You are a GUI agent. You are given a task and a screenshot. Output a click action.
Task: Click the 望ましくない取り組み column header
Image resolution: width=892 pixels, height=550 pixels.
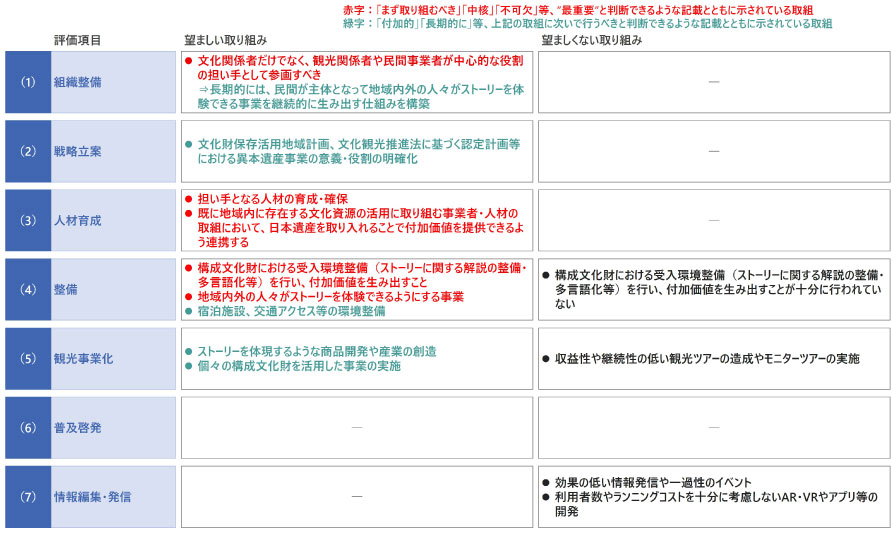coord(591,41)
